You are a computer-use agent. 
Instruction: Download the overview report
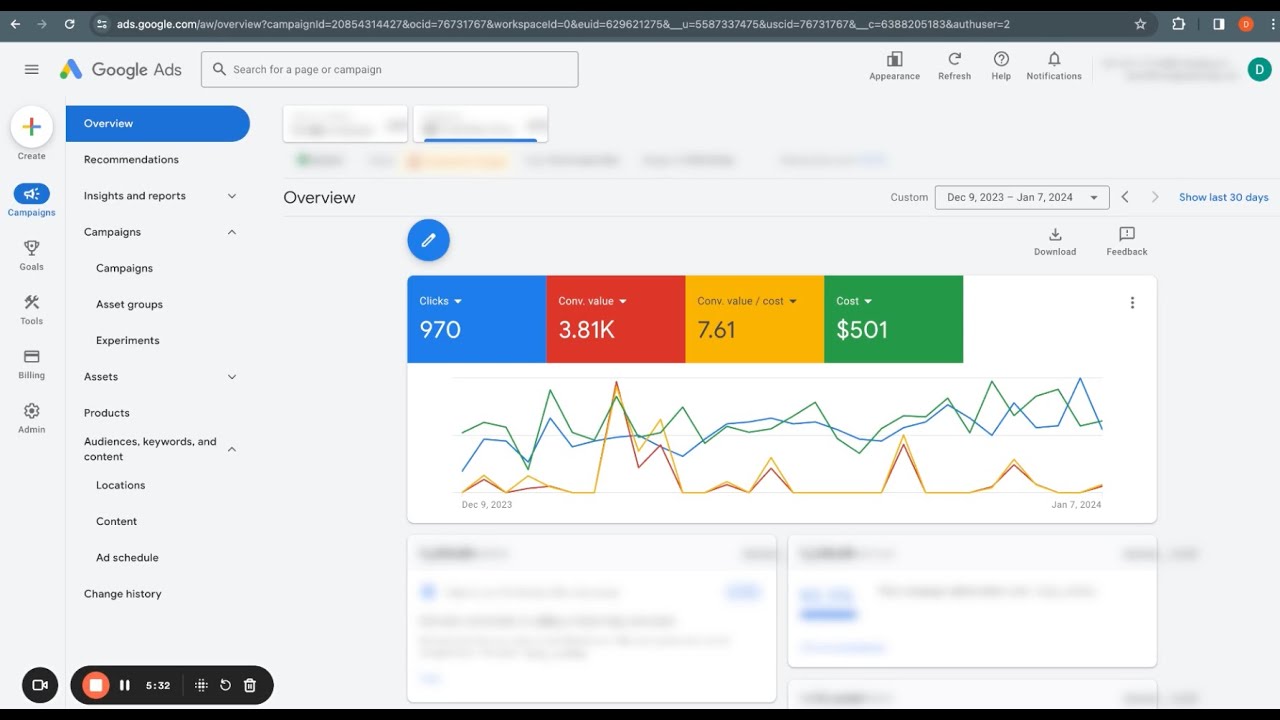pos(1055,241)
